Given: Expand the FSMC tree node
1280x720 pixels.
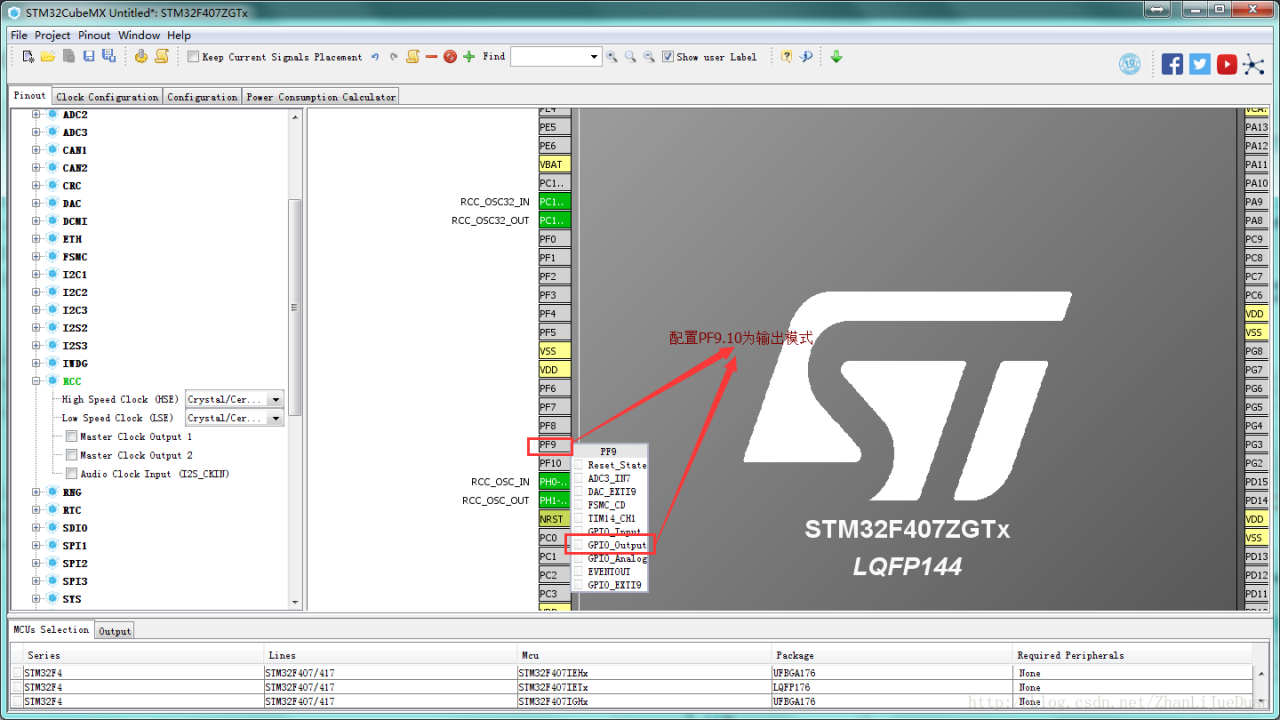Looking at the screenshot, I should click(36, 257).
